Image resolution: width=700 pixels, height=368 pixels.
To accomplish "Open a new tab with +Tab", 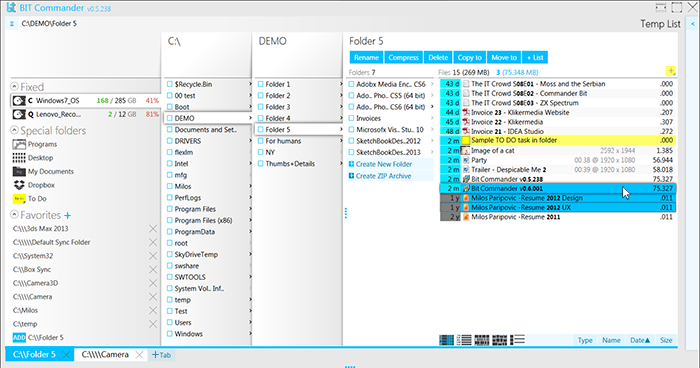I will click(x=161, y=355).
